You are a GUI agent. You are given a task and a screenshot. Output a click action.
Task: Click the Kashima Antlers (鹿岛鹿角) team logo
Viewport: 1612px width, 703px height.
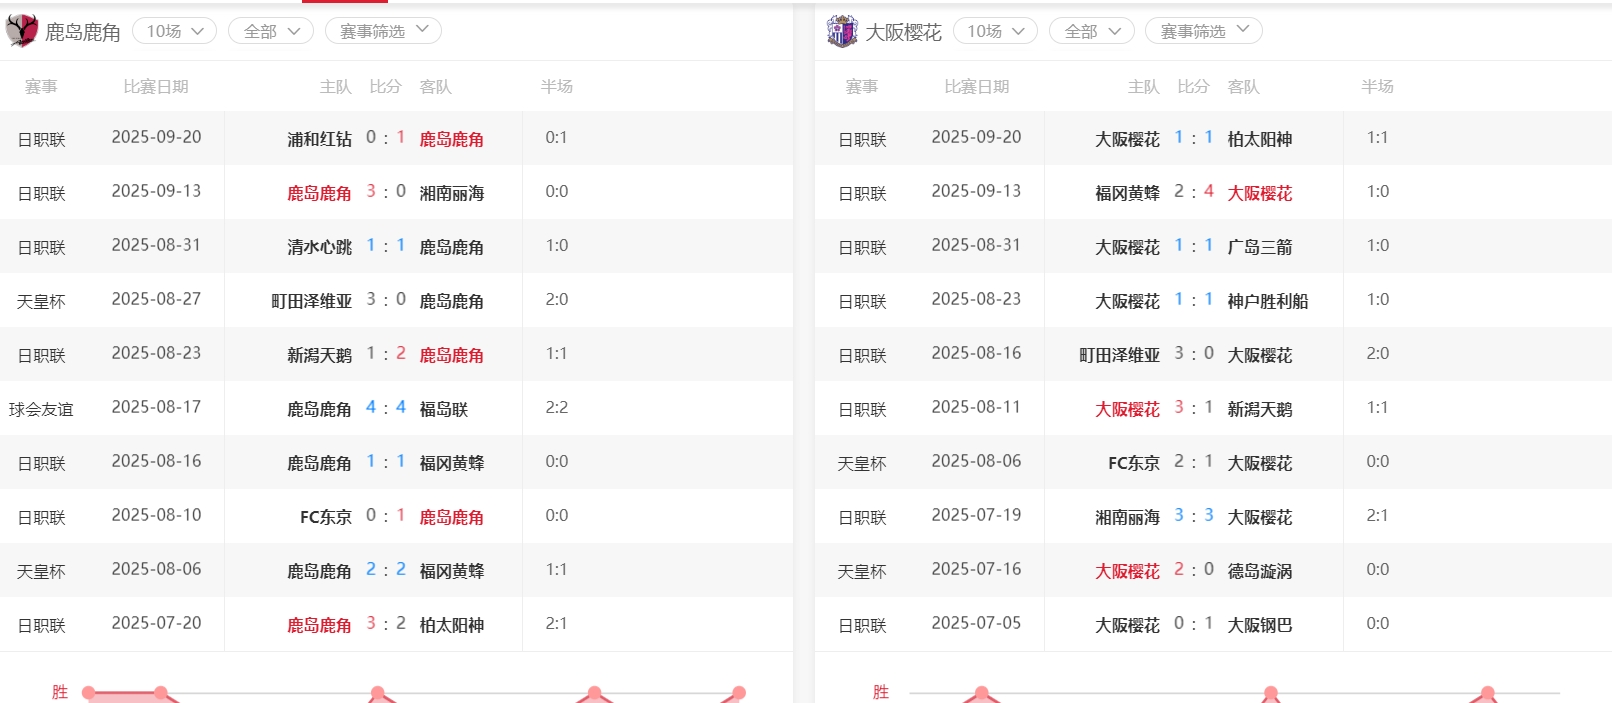pyautogui.click(x=22, y=31)
